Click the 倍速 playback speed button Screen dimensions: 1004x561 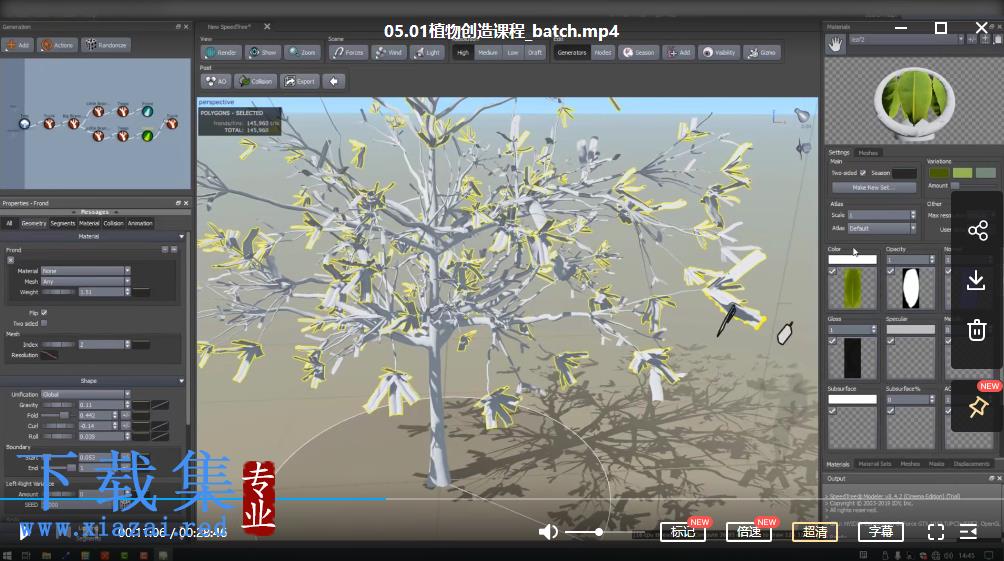tap(749, 532)
